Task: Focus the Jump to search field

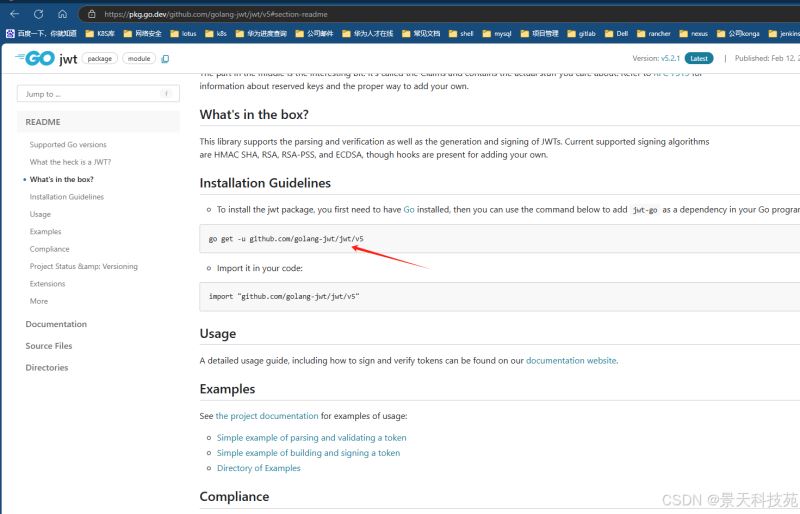Action: point(98,94)
